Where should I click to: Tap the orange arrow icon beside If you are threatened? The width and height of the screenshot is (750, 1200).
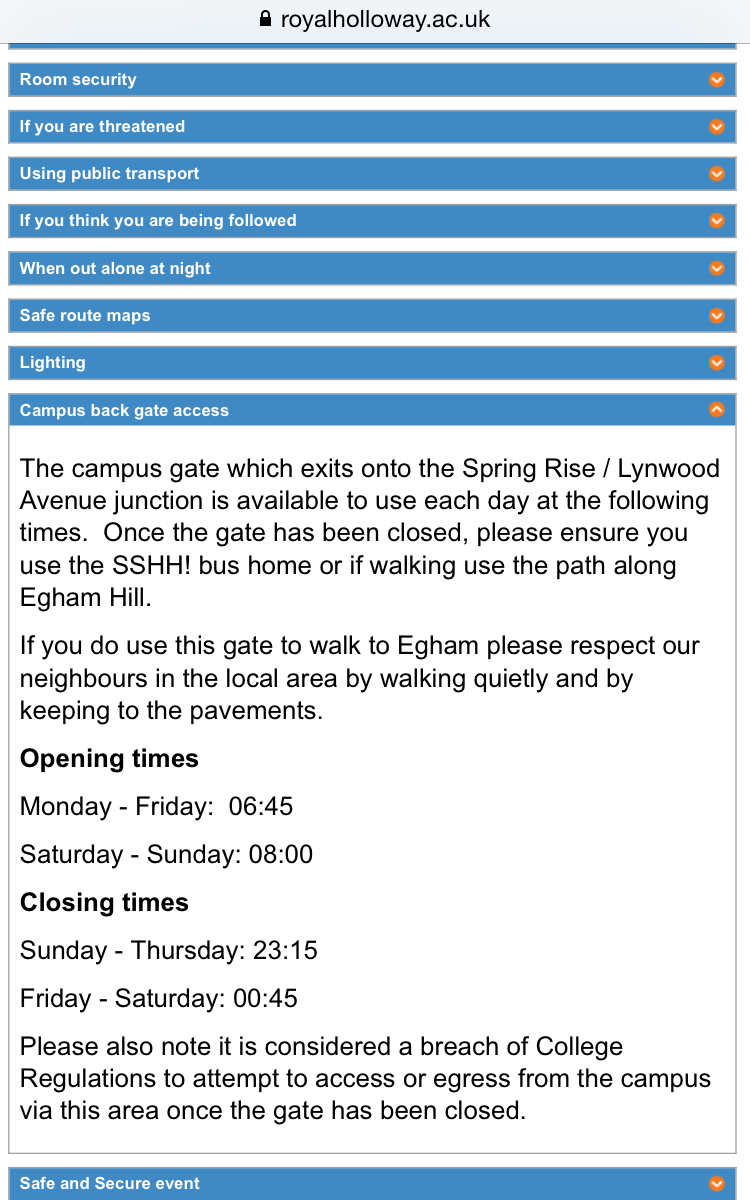click(716, 127)
